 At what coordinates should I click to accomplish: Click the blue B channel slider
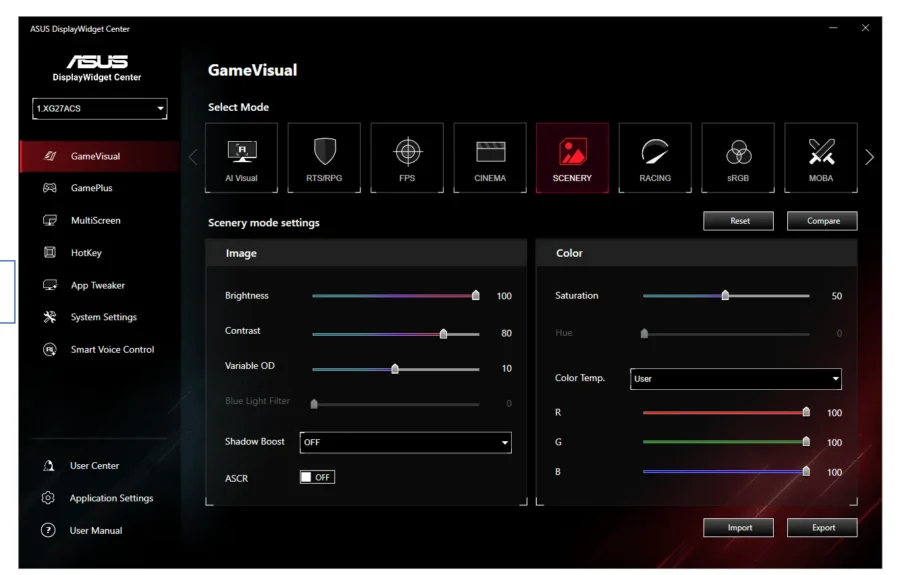[726, 471]
